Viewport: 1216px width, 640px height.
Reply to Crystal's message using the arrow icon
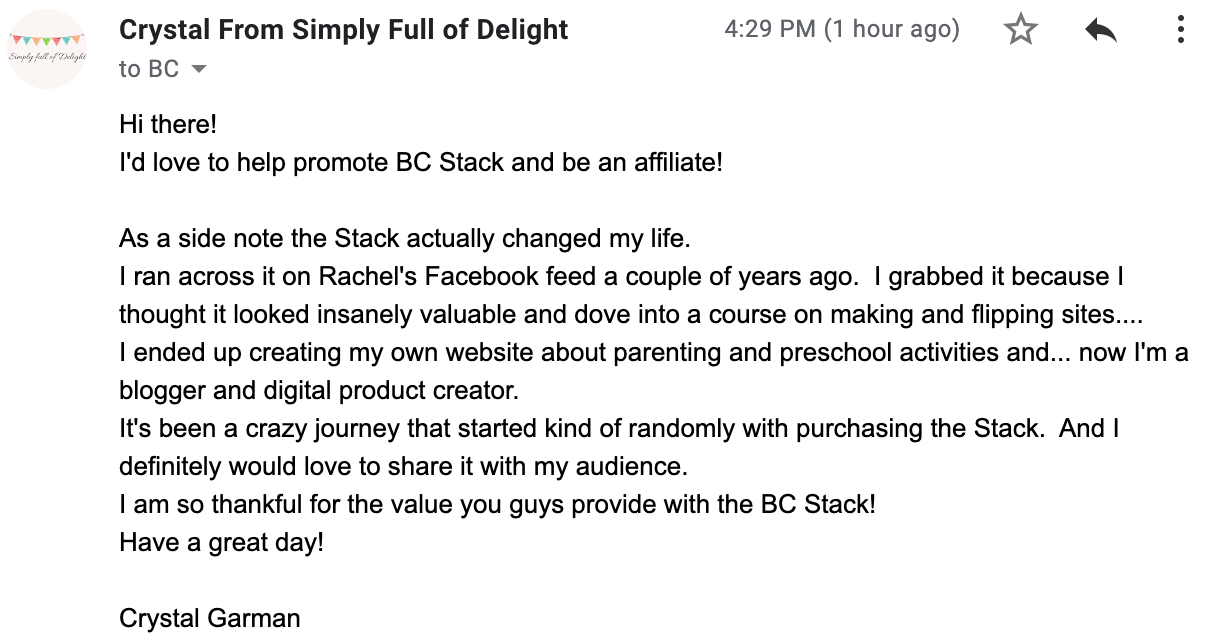click(1100, 30)
